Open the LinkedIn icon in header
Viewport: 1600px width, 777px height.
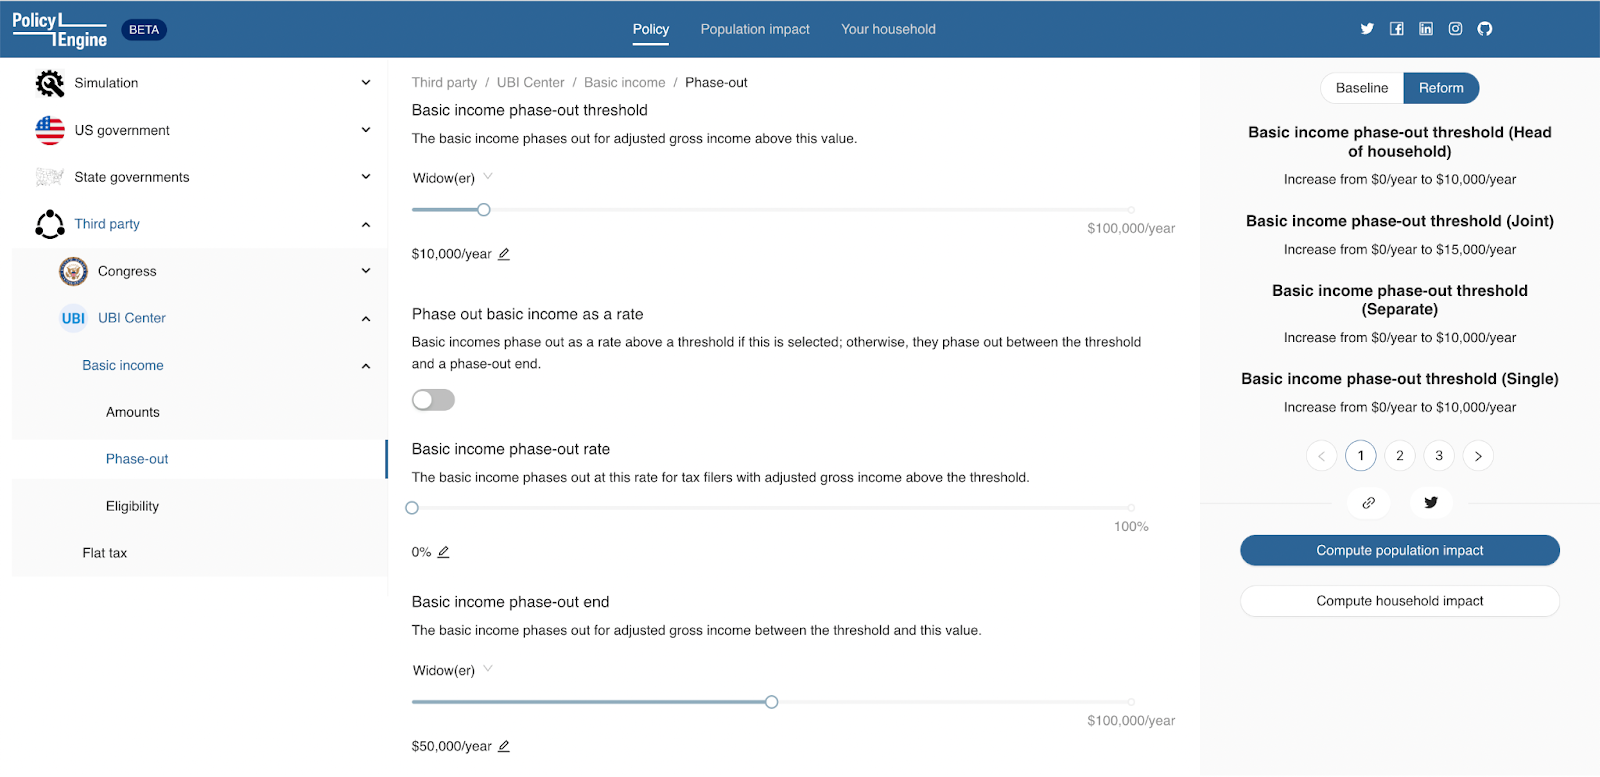point(1426,29)
